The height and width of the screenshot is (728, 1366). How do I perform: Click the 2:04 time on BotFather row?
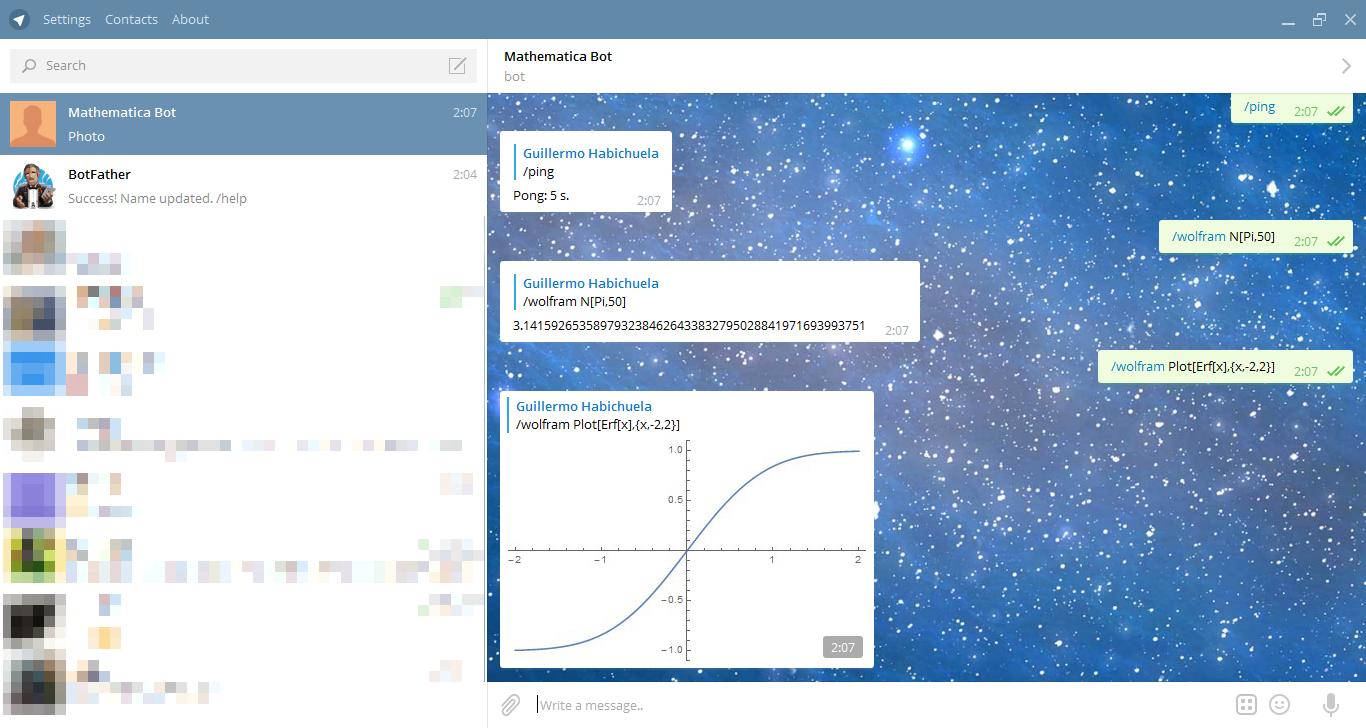464,175
